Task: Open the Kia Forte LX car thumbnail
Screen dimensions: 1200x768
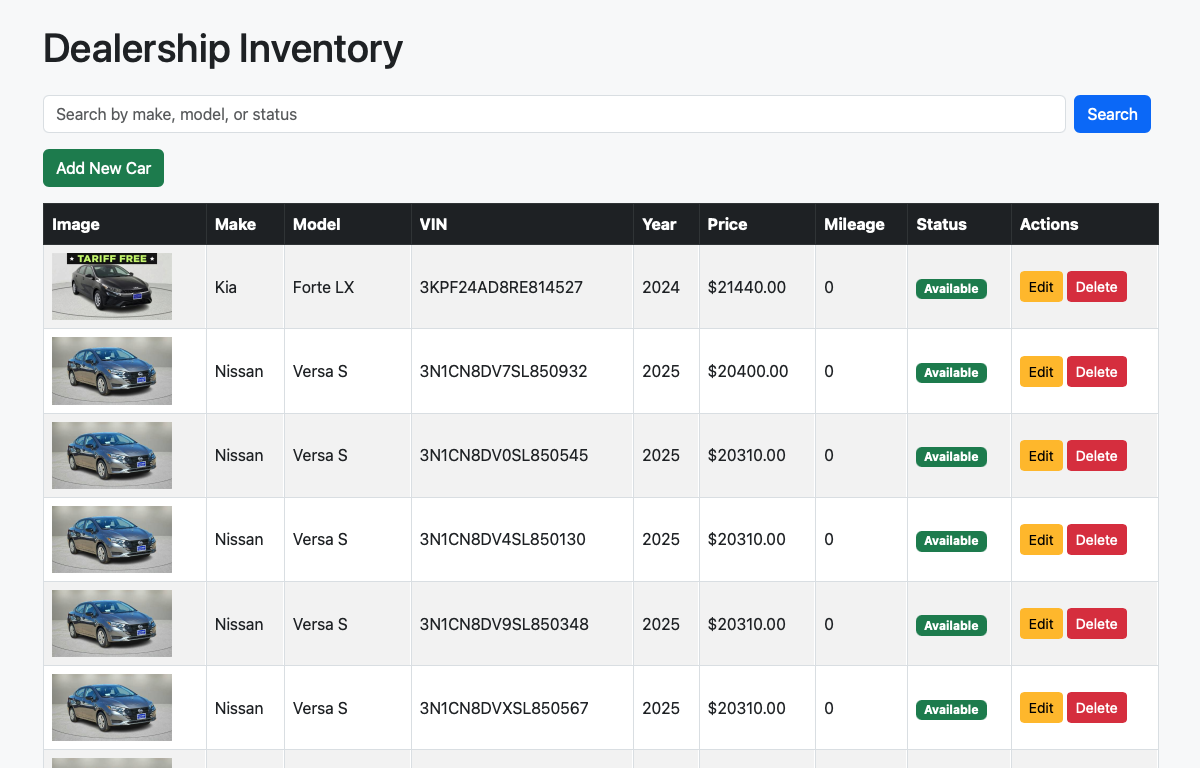Action: tap(112, 287)
